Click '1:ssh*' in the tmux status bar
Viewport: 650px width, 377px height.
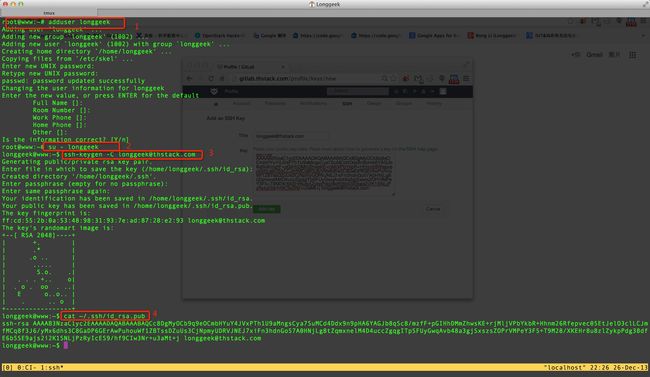(x=52, y=367)
